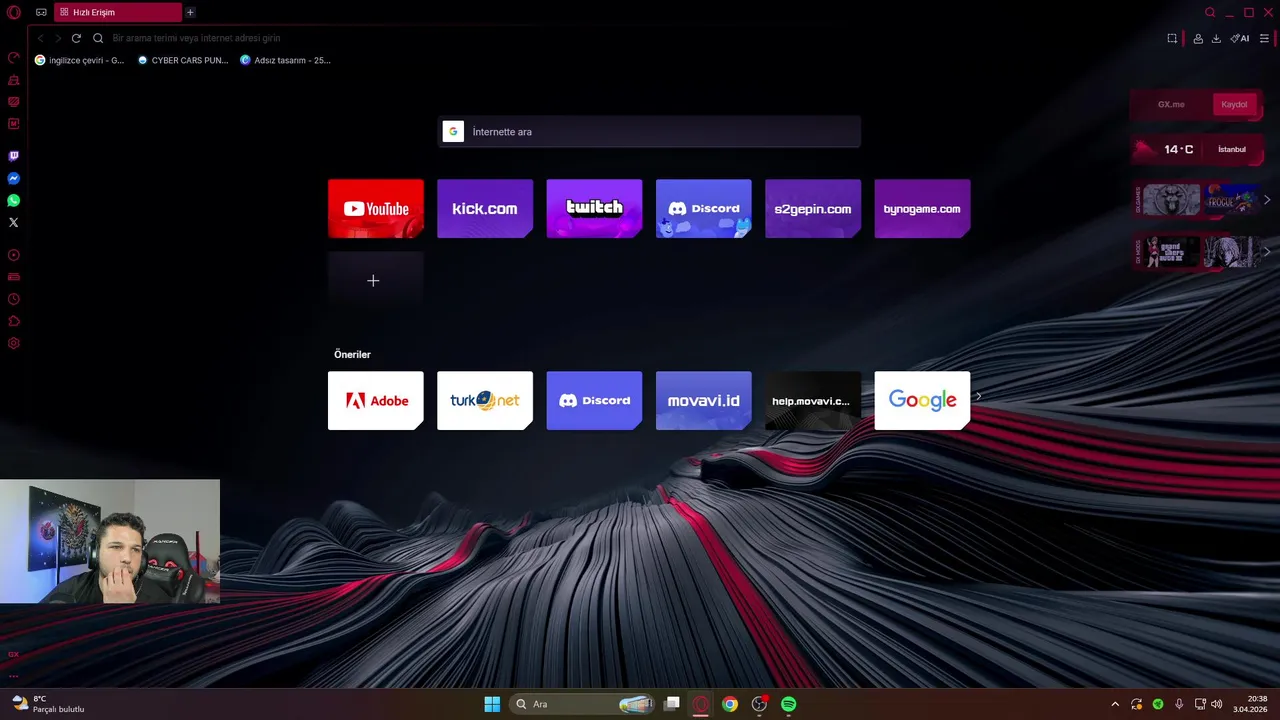Screen dimensions: 1280x720
Task: Open the bynogame.com speed dial tile
Action: (x=922, y=209)
